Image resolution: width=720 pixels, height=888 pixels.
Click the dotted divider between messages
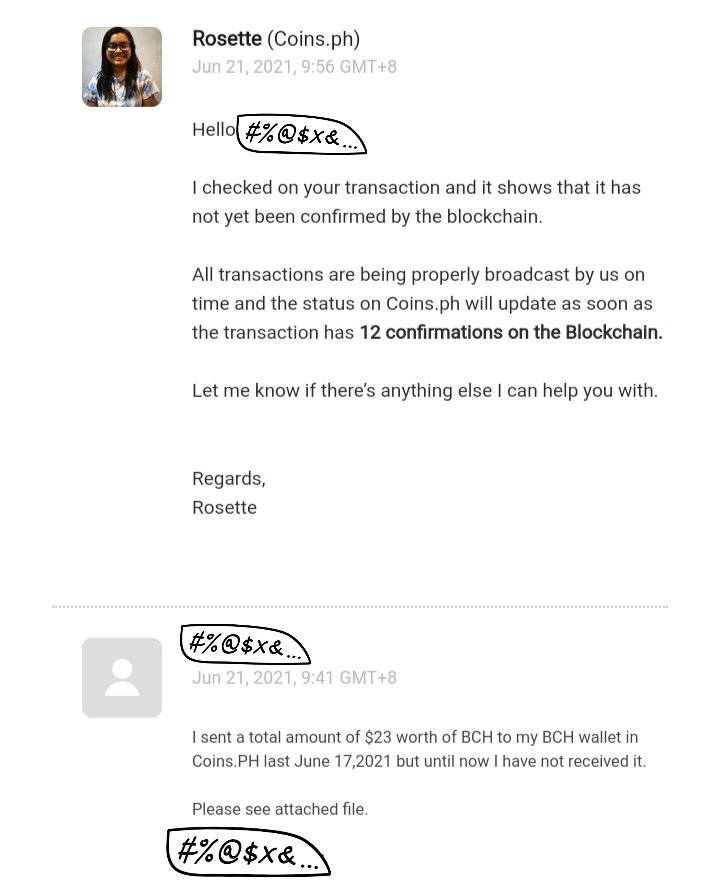tap(360, 607)
